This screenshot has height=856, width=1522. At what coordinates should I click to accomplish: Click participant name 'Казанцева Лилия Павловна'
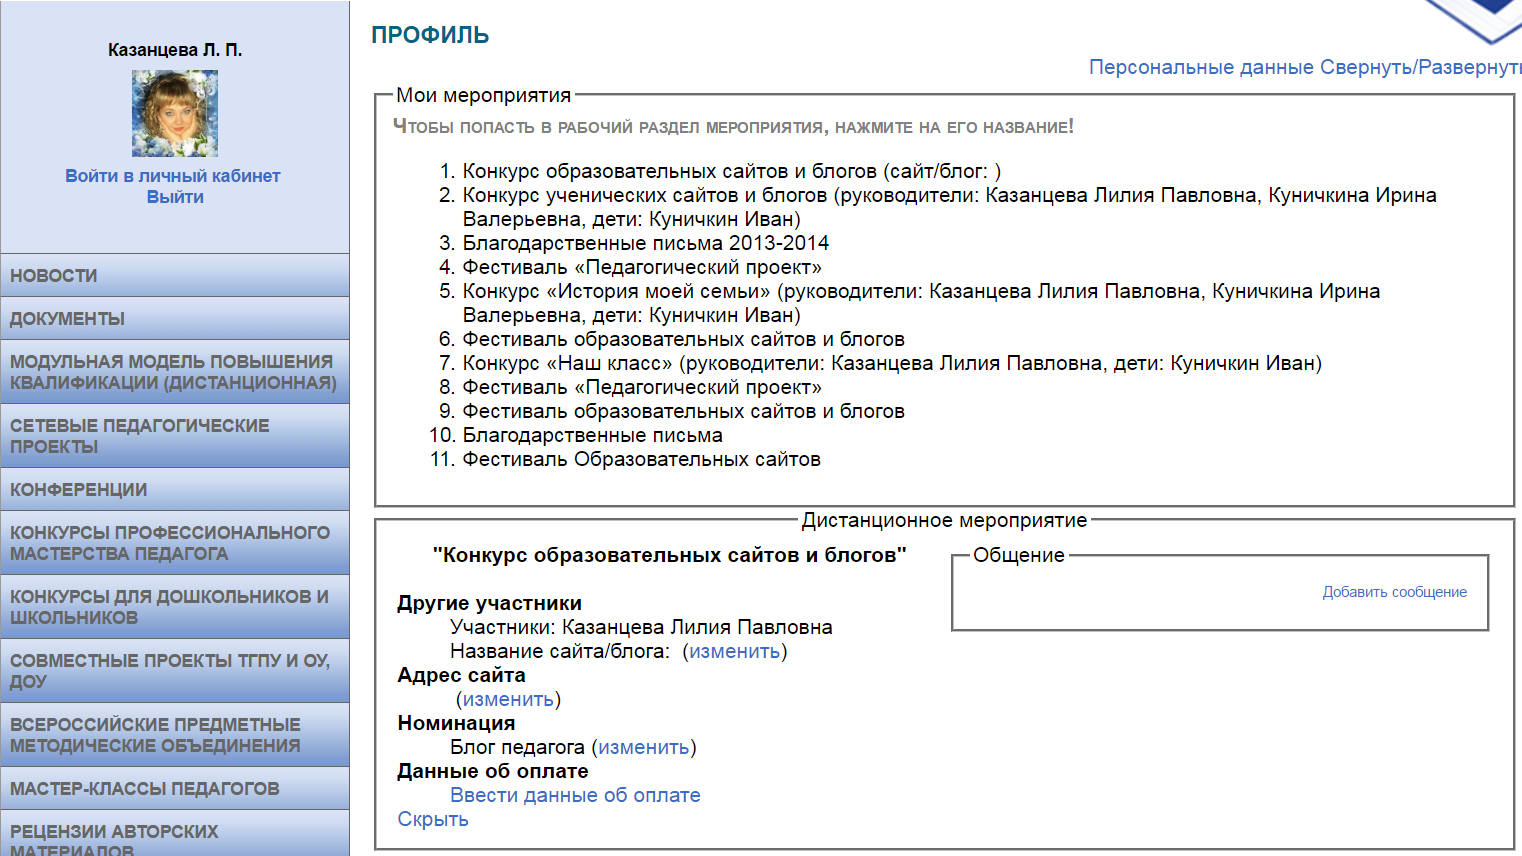[697, 627]
